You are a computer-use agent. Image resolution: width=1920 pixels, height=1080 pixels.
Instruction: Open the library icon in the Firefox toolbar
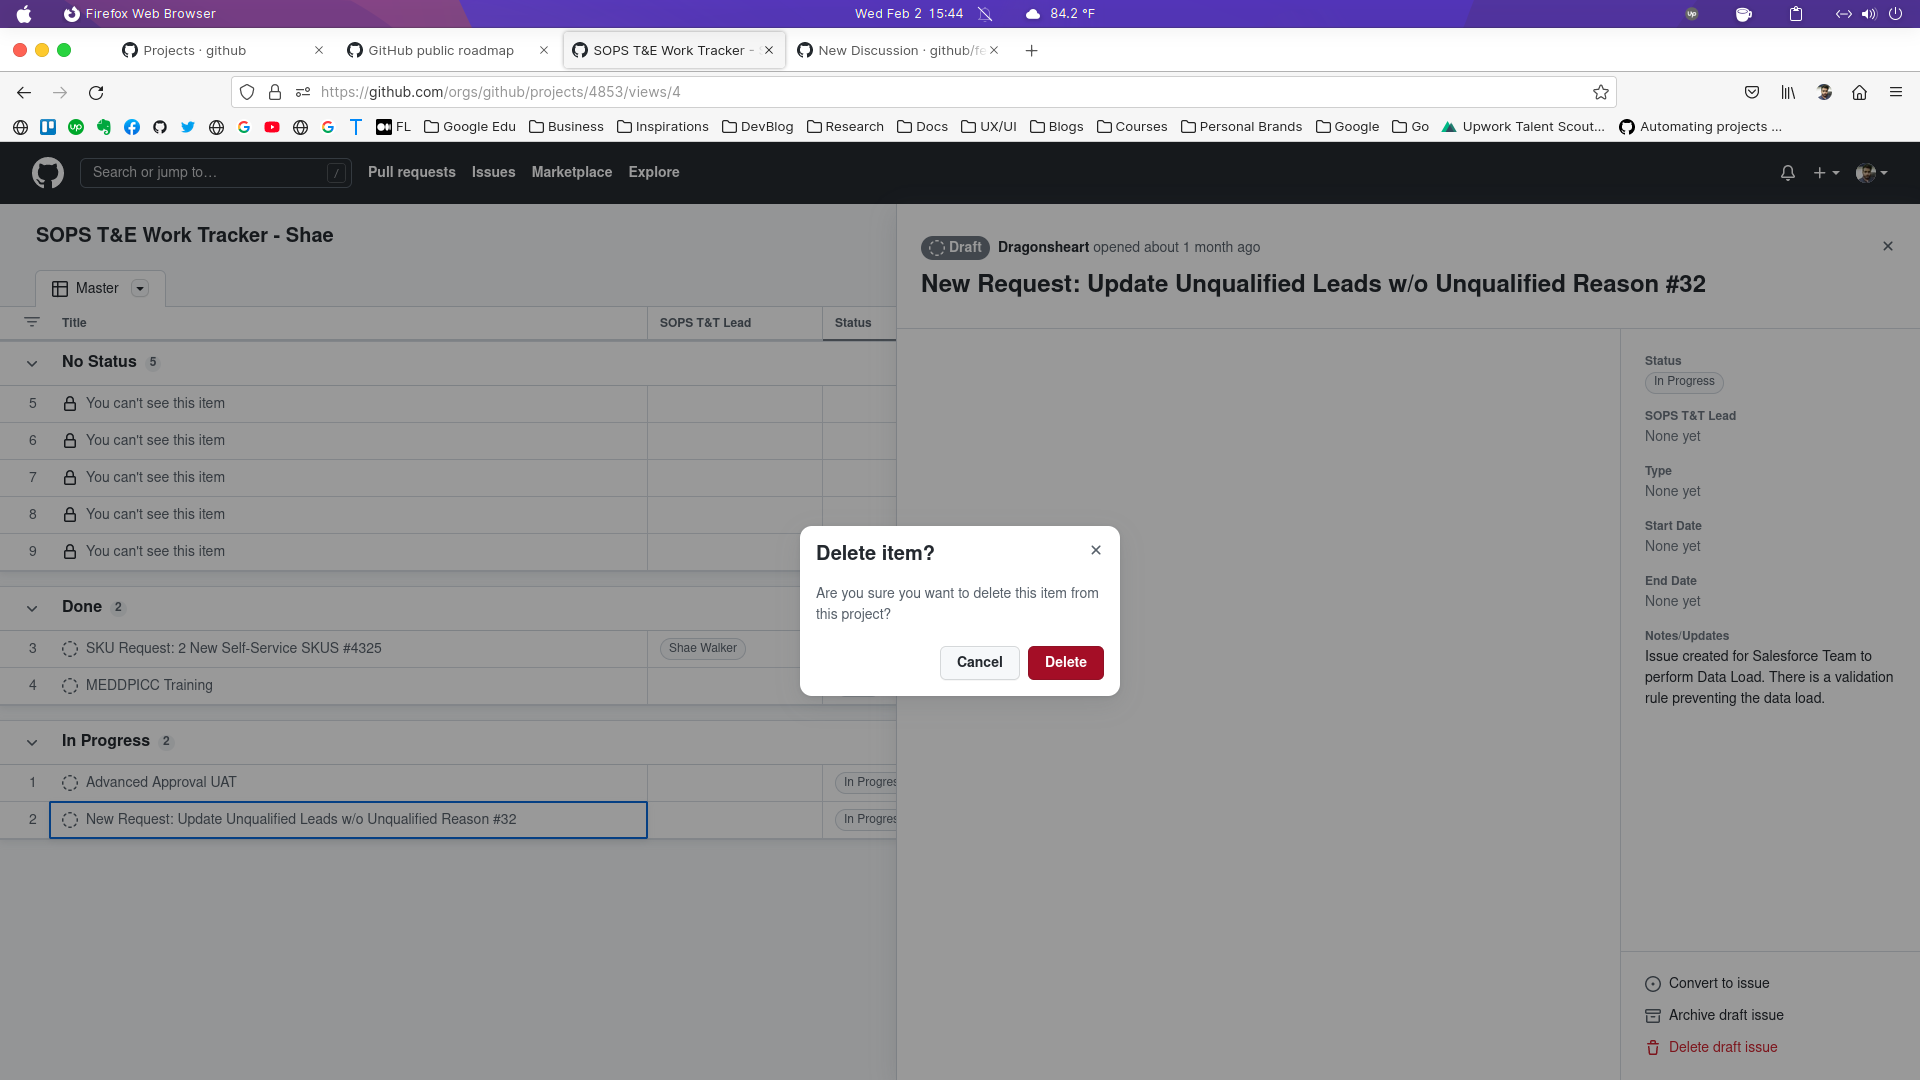[x=1788, y=93]
